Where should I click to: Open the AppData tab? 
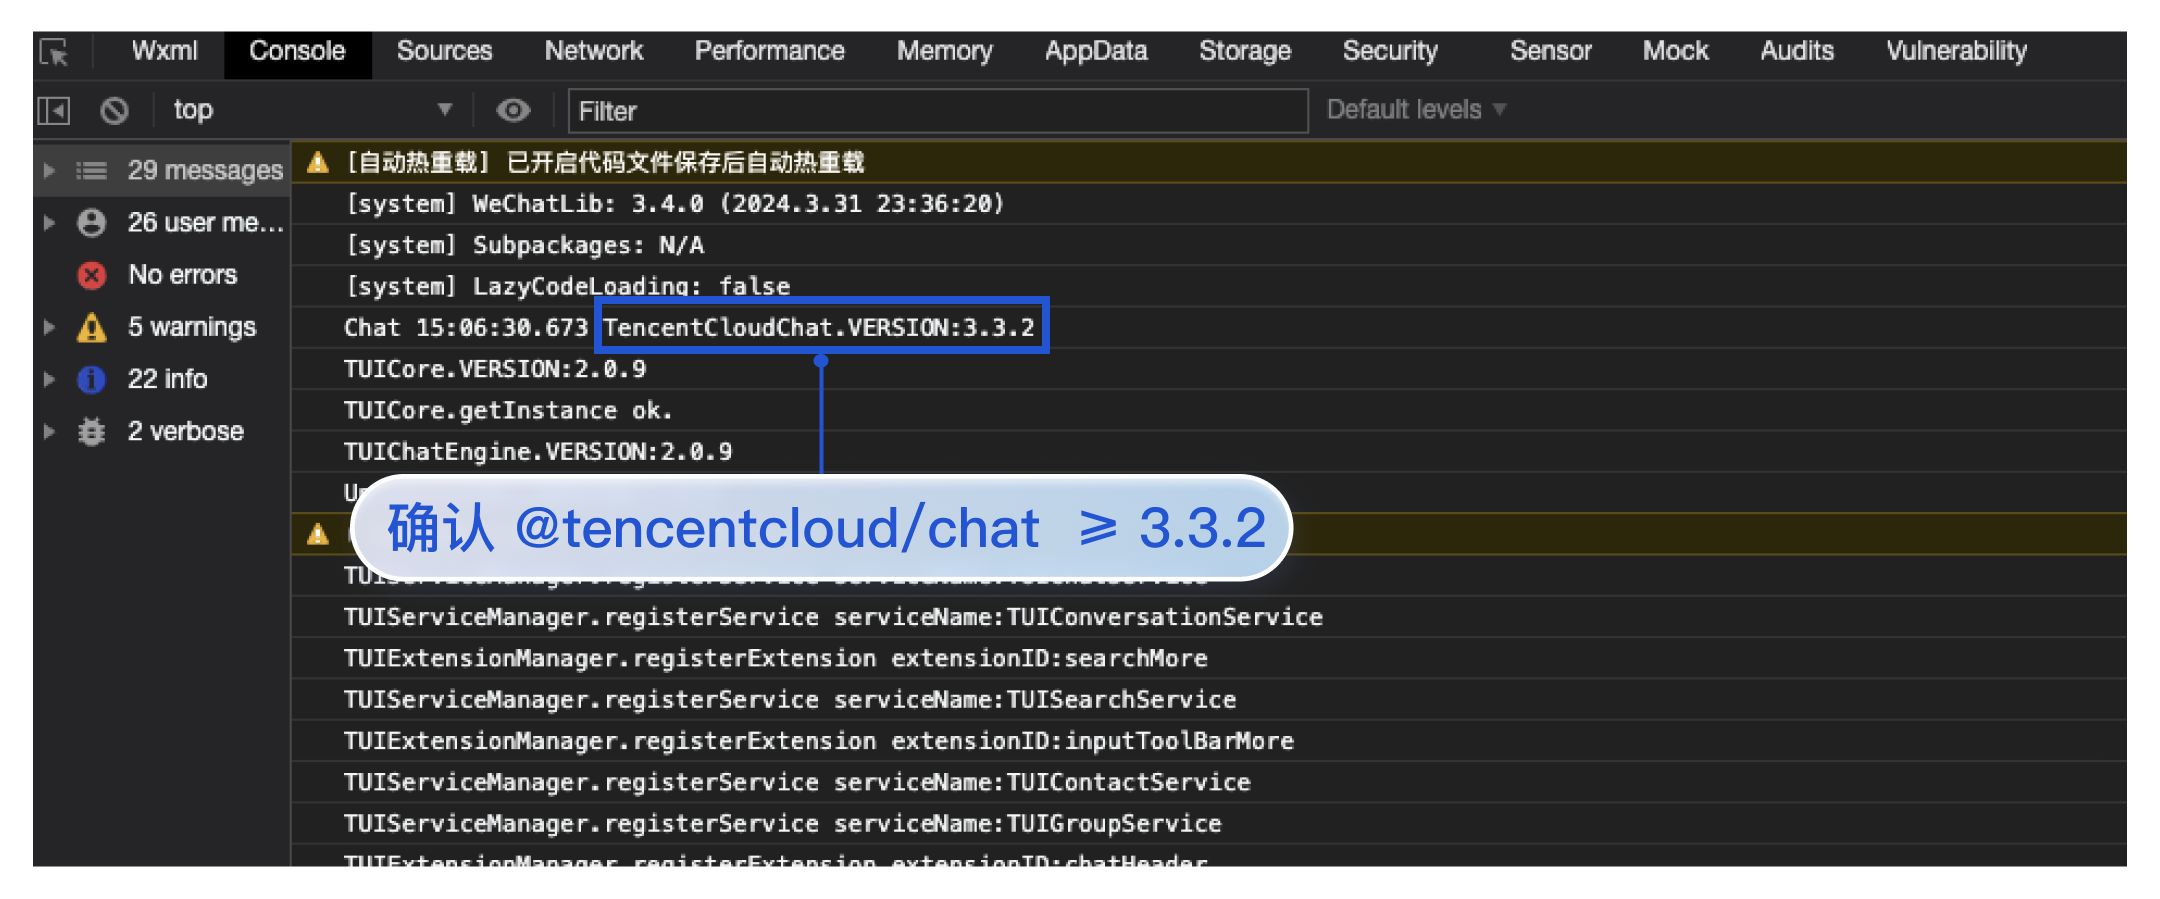point(1096,52)
